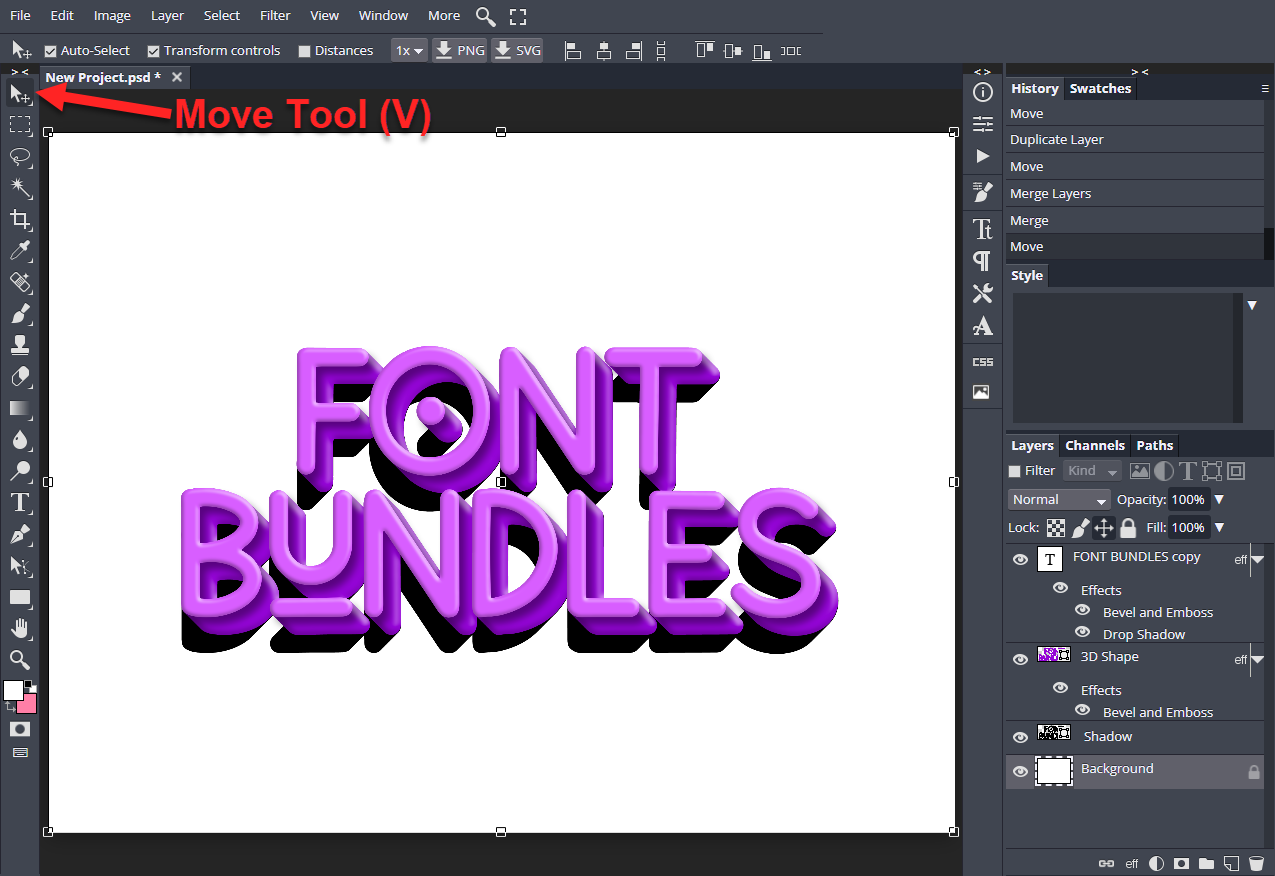
Task: Switch to the Paths tab
Action: (1155, 446)
